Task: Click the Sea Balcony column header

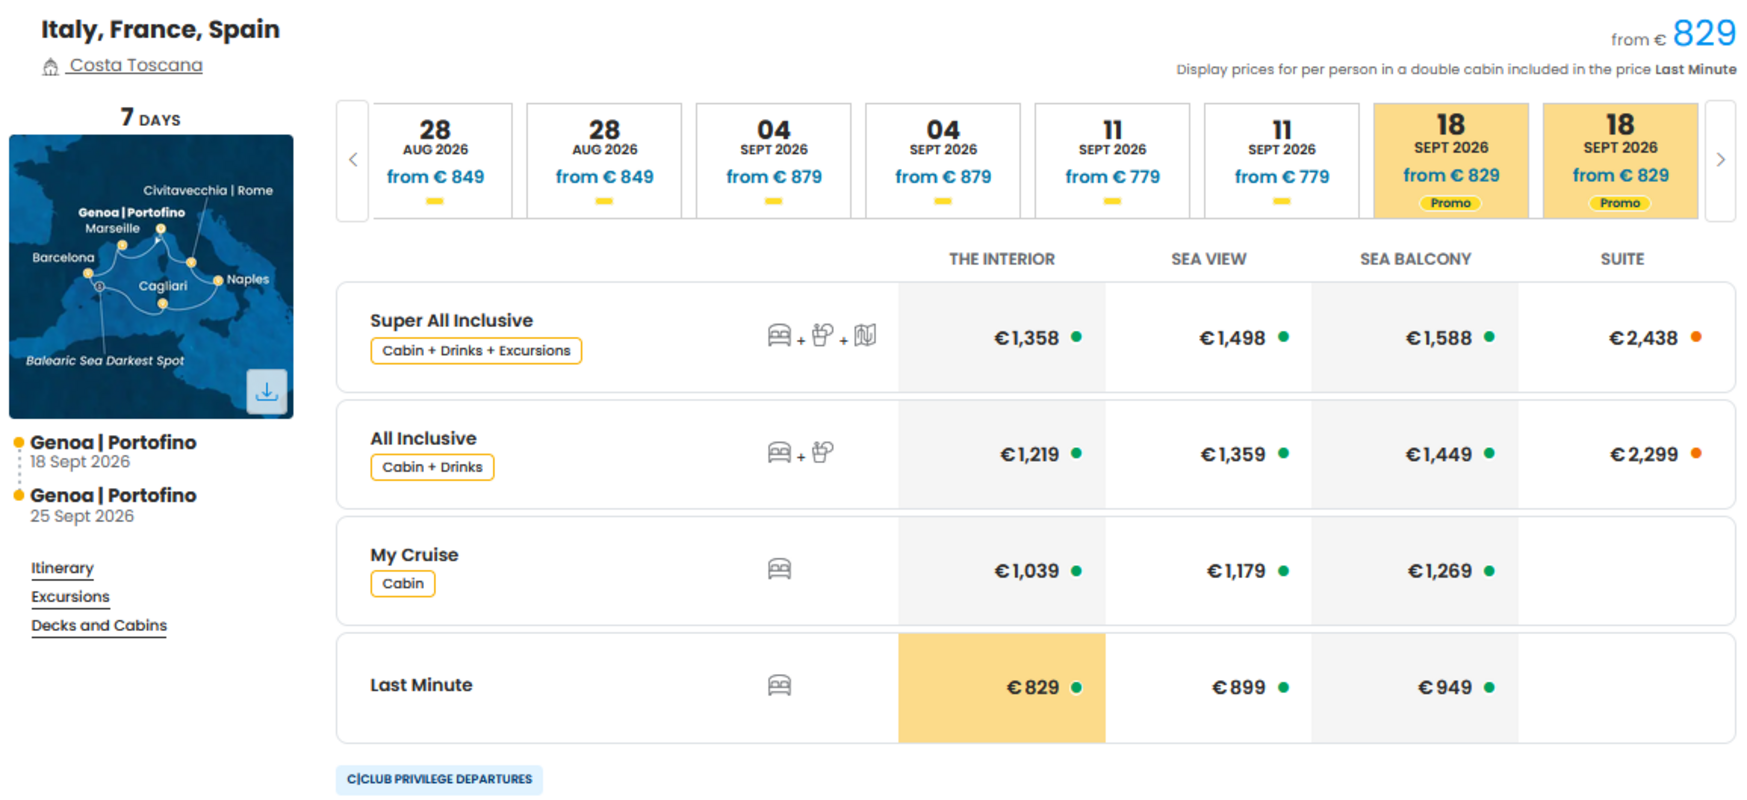Action: tap(1415, 259)
